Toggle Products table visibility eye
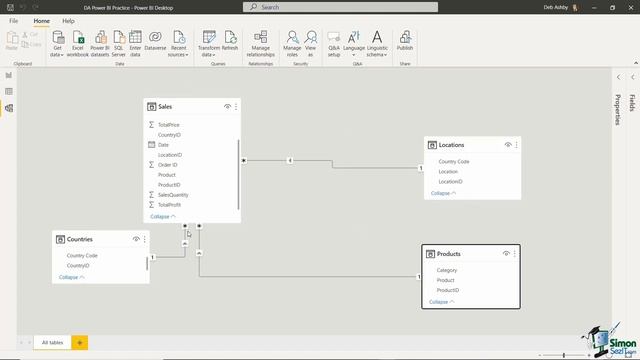640x360 pixels. tap(506, 253)
